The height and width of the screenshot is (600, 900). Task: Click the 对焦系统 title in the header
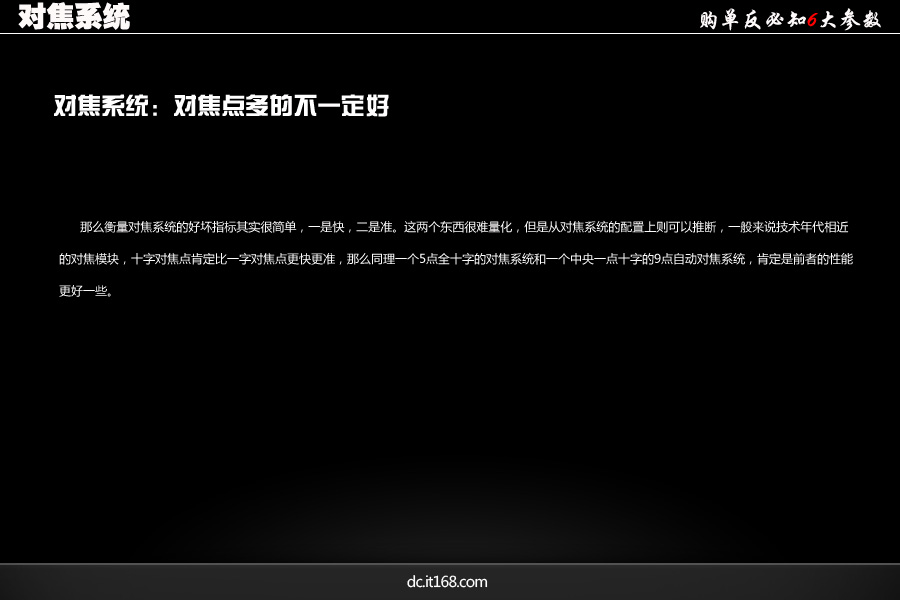click(x=74, y=17)
